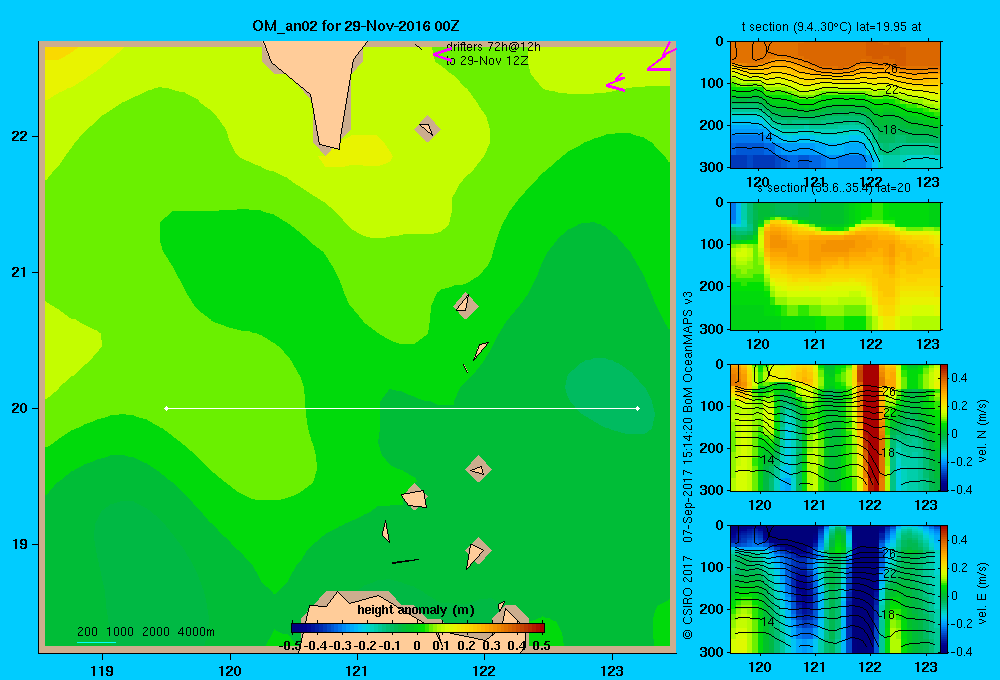The height and width of the screenshot is (680, 1000).
Task: Click longitude tick '121' beneath the vel. E panel
Action: point(814,667)
